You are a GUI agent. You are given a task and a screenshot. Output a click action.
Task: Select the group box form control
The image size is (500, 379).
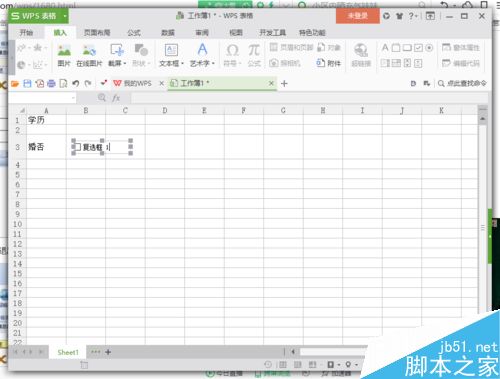[396, 48]
